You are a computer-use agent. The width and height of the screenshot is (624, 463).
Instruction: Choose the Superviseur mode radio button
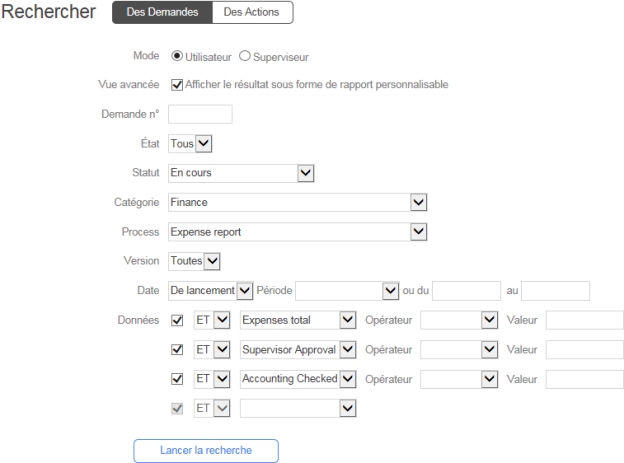[x=245, y=56]
